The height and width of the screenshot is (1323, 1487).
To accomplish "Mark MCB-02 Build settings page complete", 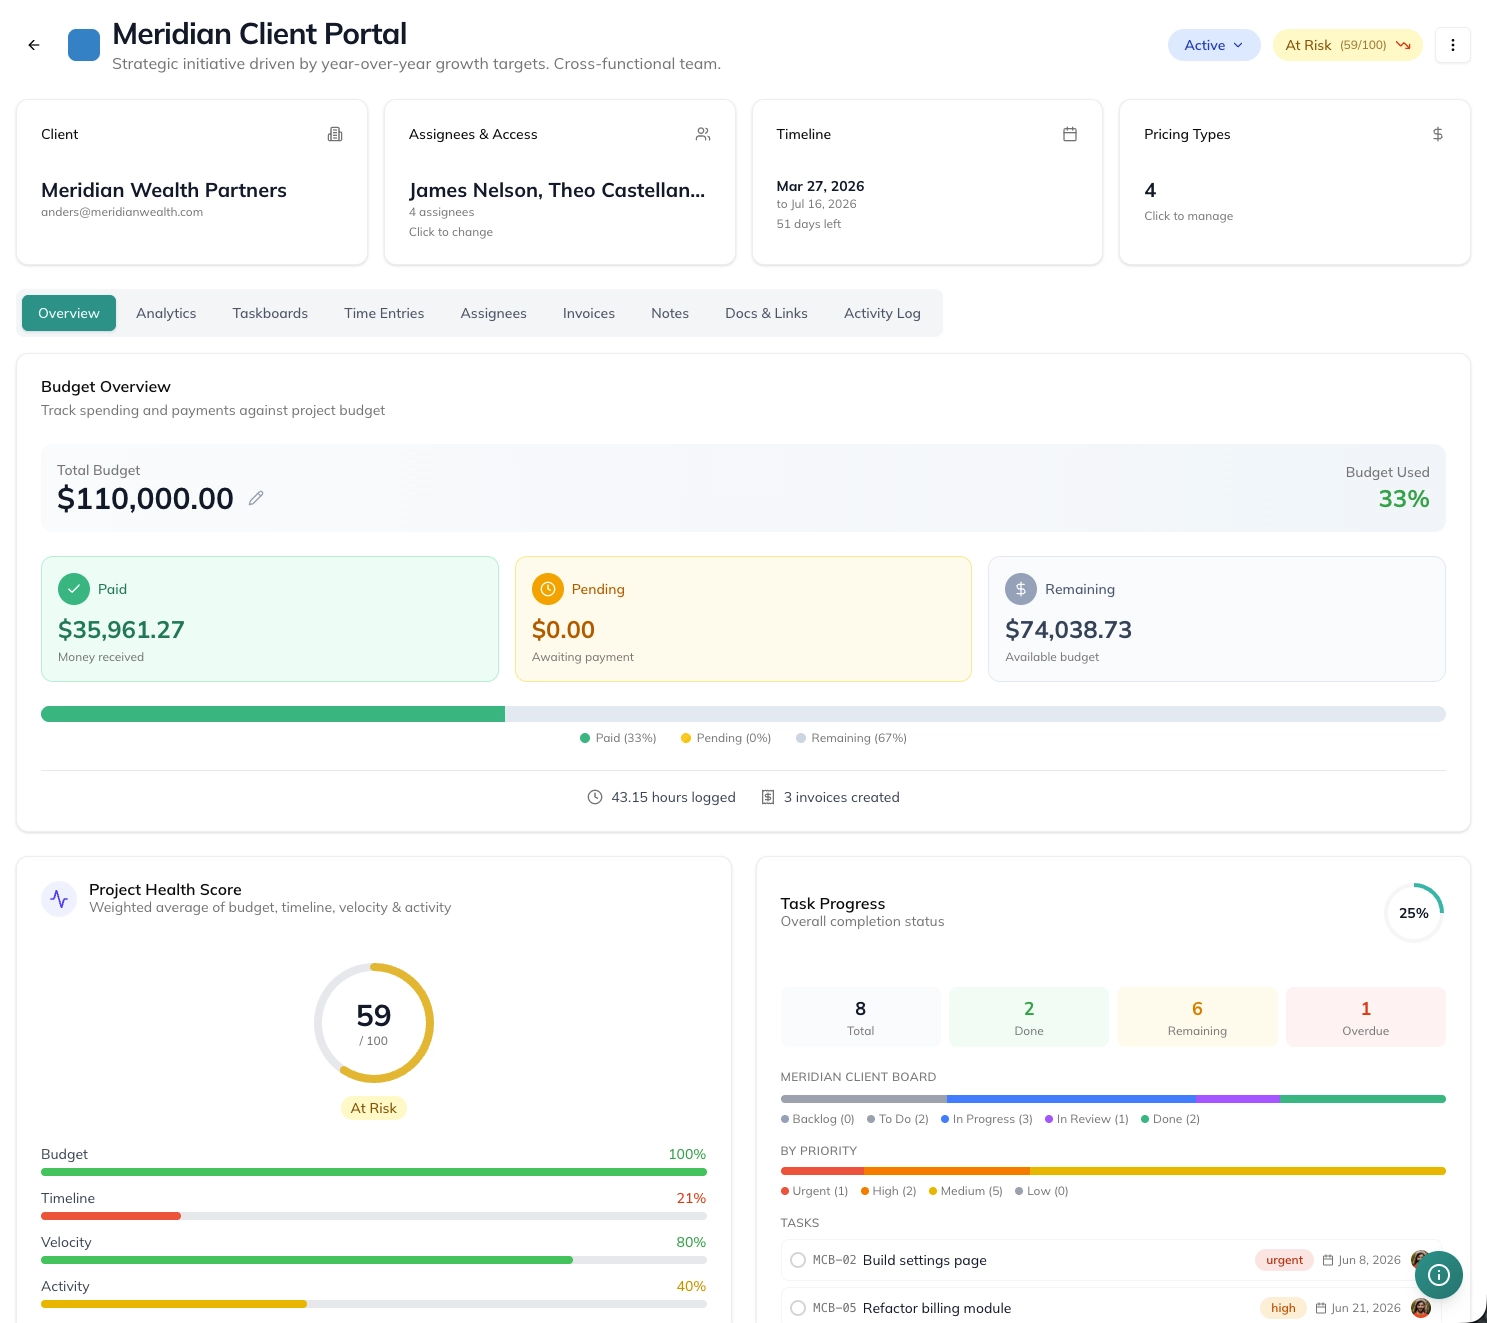I will tap(798, 1260).
